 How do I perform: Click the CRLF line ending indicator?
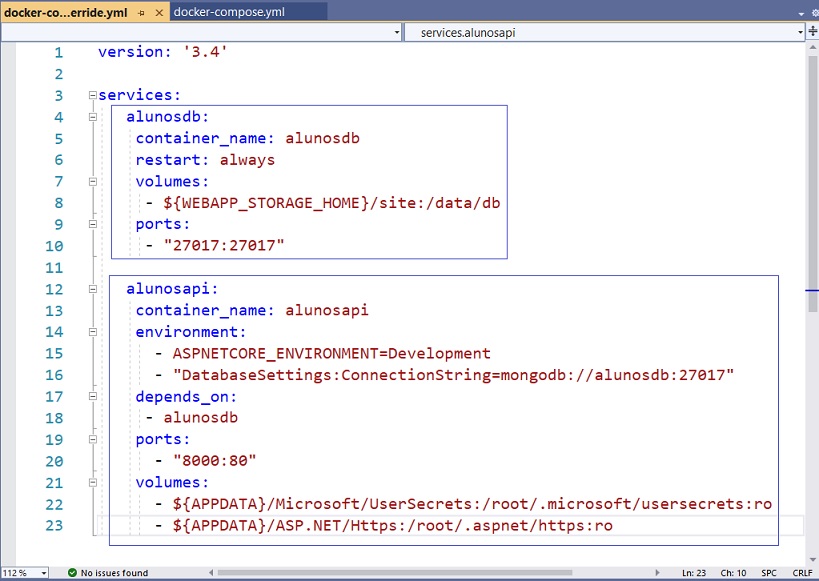coord(803,573)
